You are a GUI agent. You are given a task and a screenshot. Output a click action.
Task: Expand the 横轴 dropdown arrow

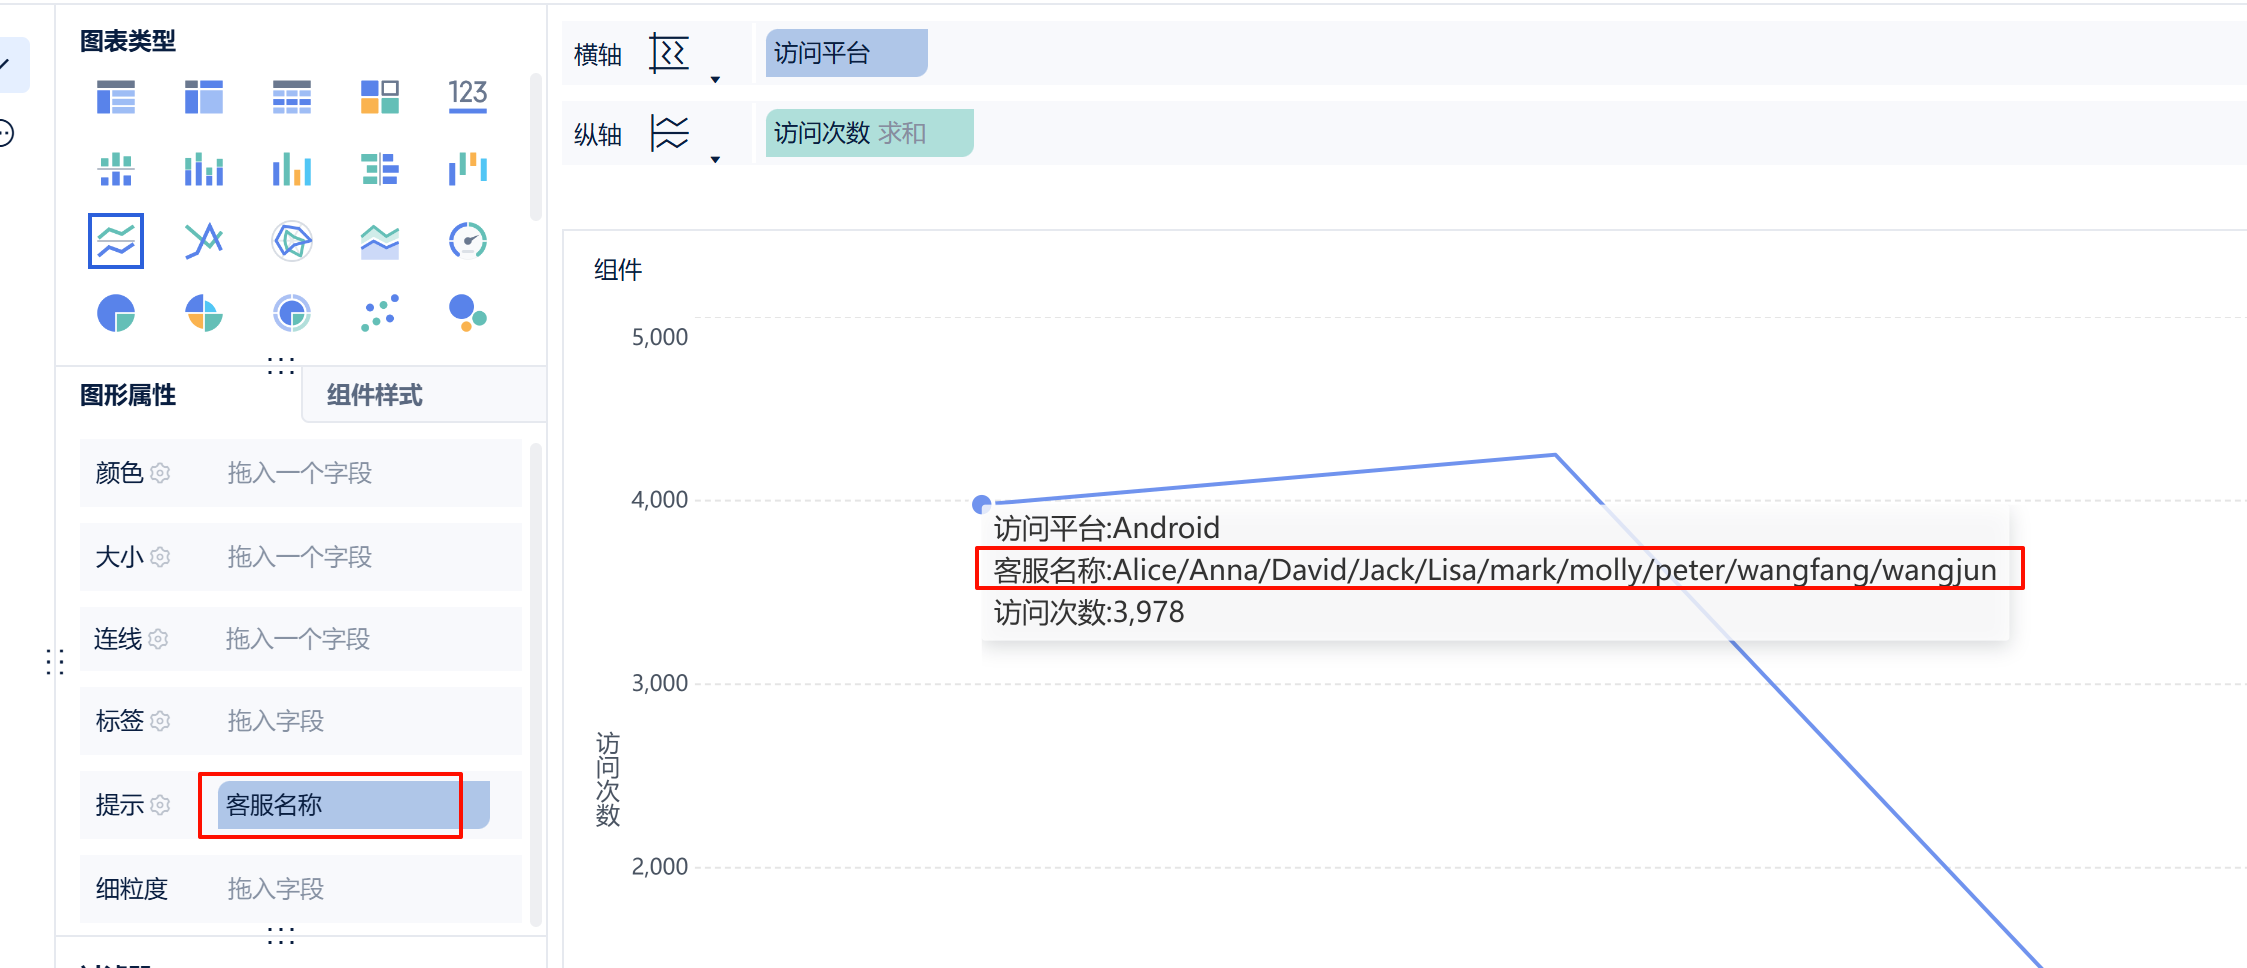(715, 80)
